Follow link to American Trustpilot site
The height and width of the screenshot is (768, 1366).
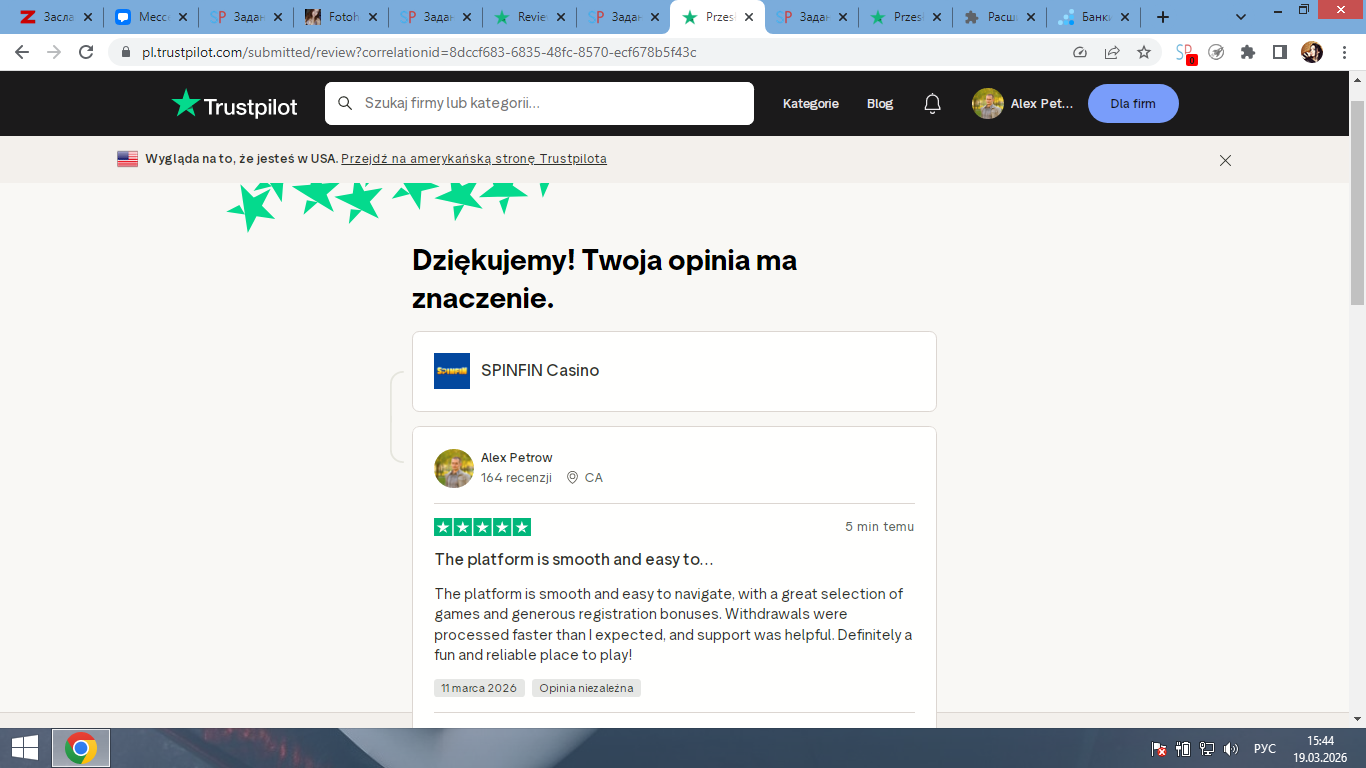(473, 159)
